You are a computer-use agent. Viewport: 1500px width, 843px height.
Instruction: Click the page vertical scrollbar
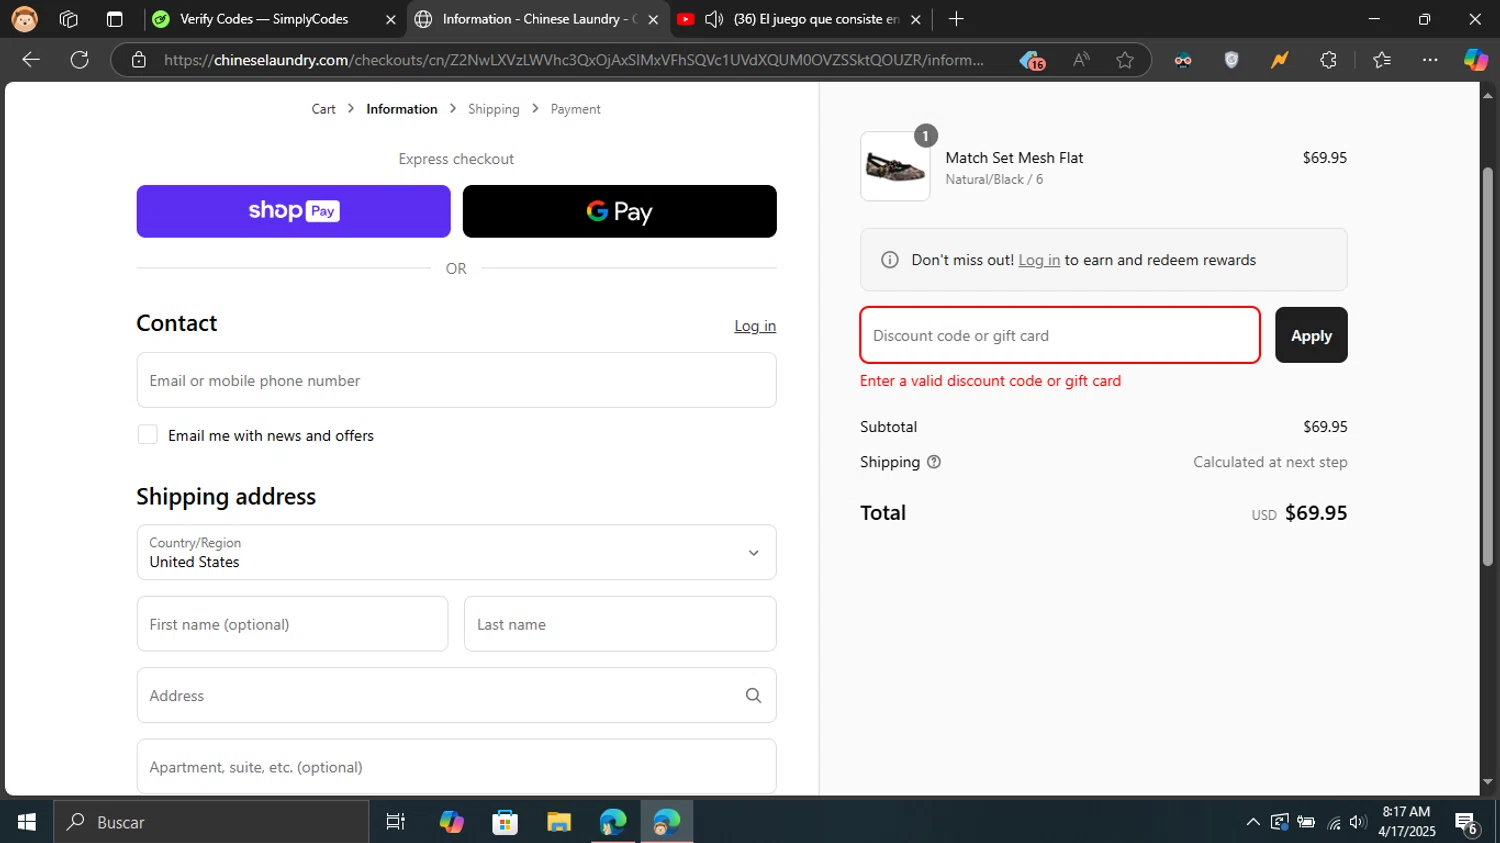1488,366
